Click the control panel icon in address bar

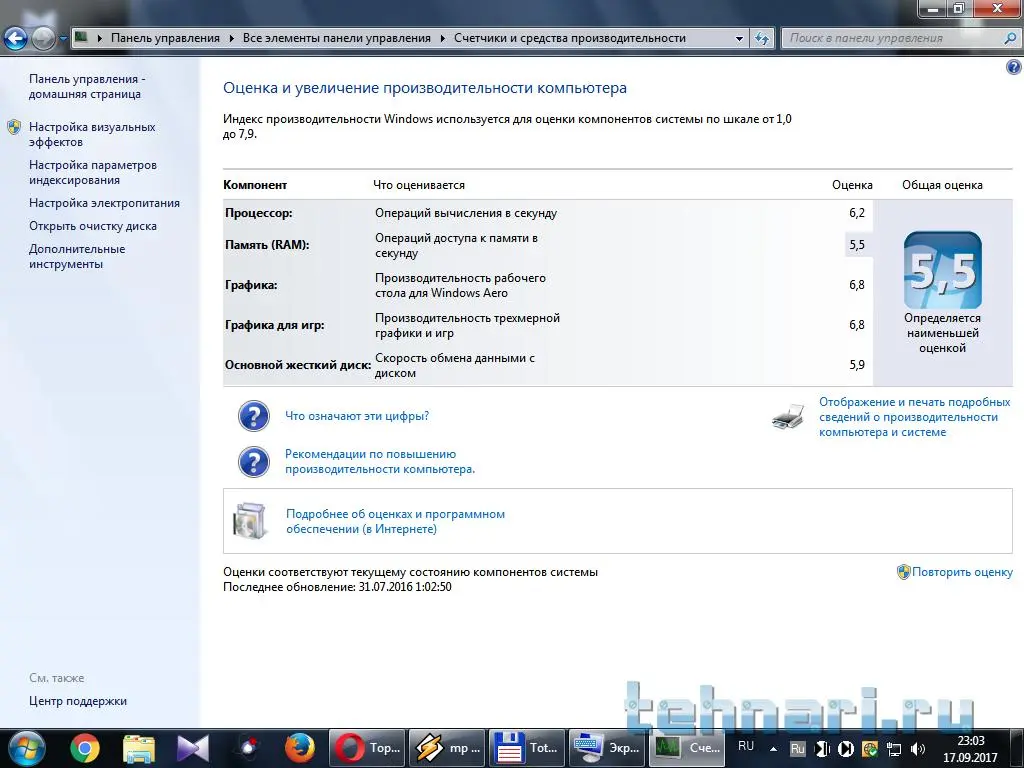(x=81, y=37)
